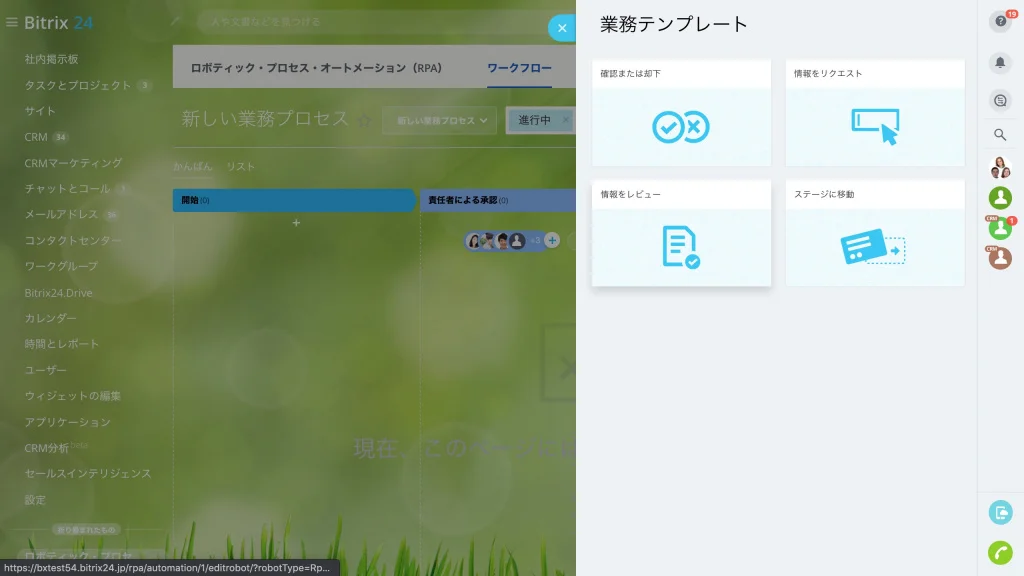Open 設定 in the left menu

35,500
